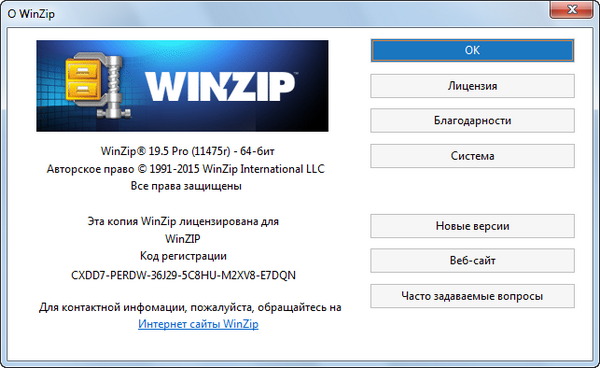Open Система information

tap(472, 156)
